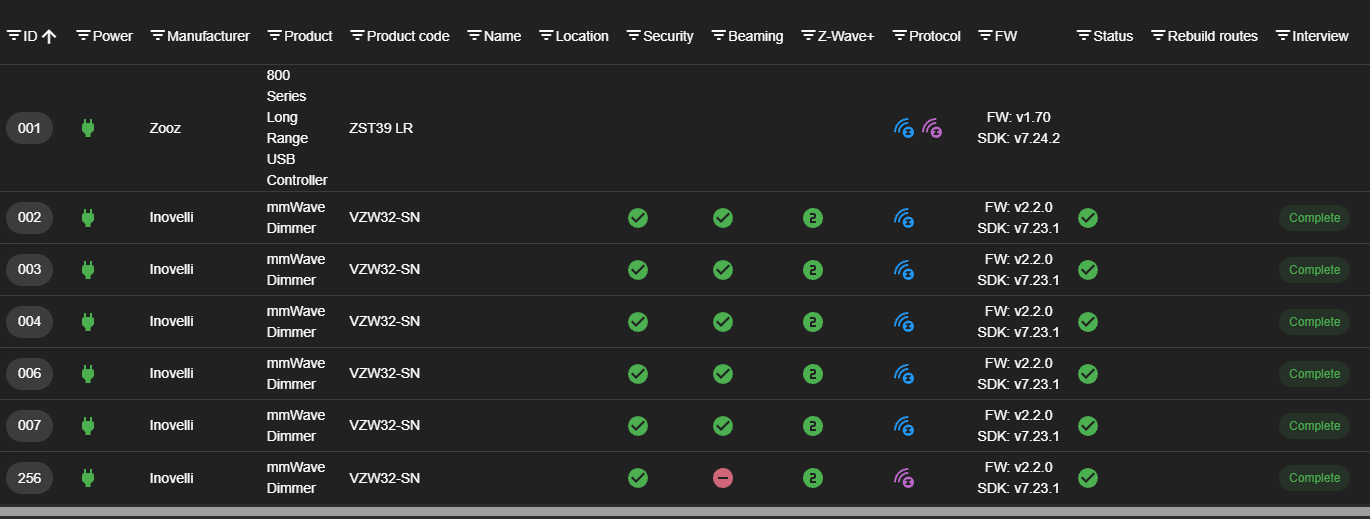This screenshot has height=519, width=1370.
Task: Select node ID chip 004
Action: point(29,322)
